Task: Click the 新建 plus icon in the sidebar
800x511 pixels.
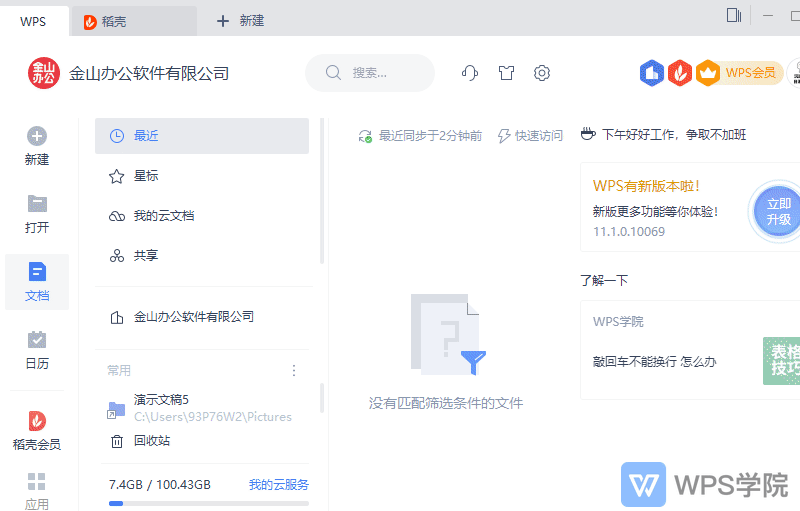Action: tap(37, 136)
